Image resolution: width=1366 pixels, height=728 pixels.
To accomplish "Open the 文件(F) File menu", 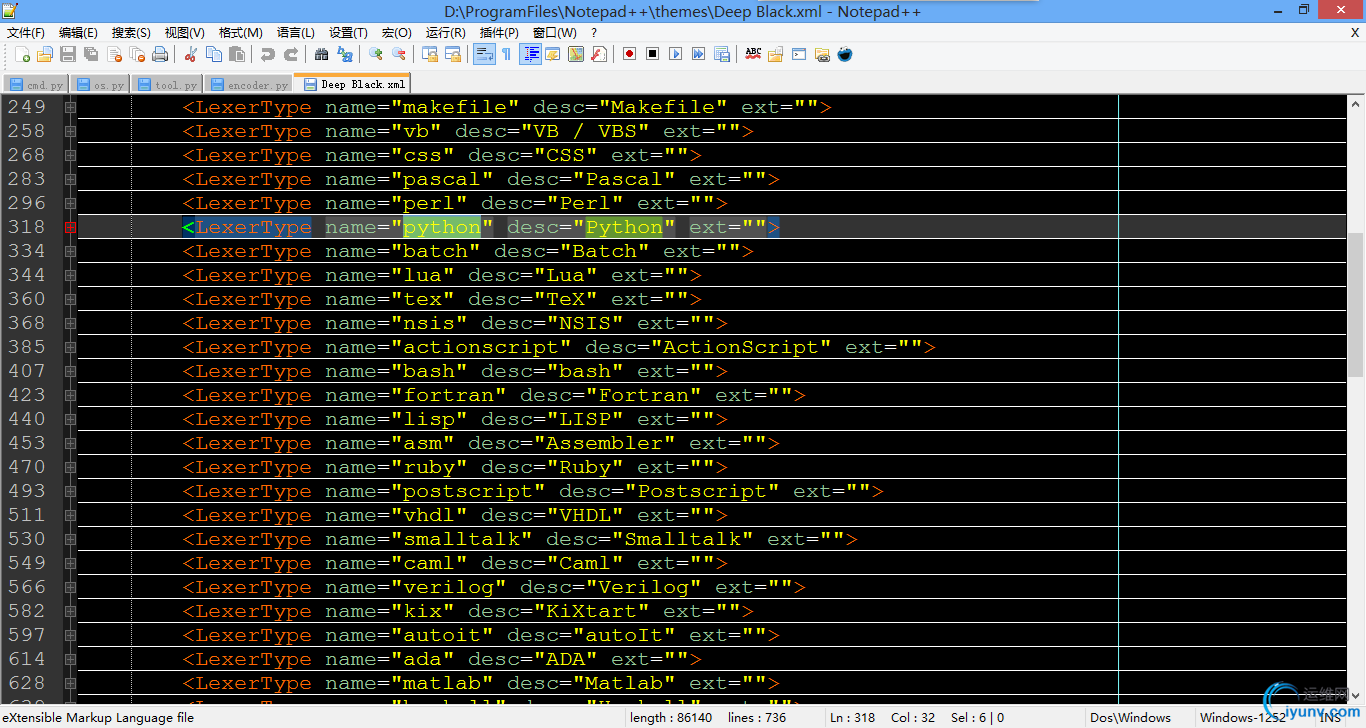I will coord(26,33).
